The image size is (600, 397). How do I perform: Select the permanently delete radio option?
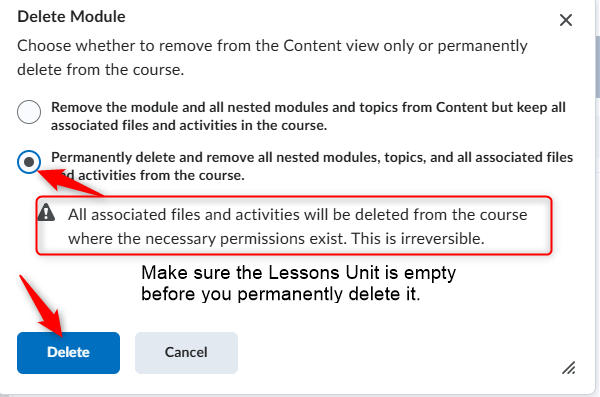[29, 162]
